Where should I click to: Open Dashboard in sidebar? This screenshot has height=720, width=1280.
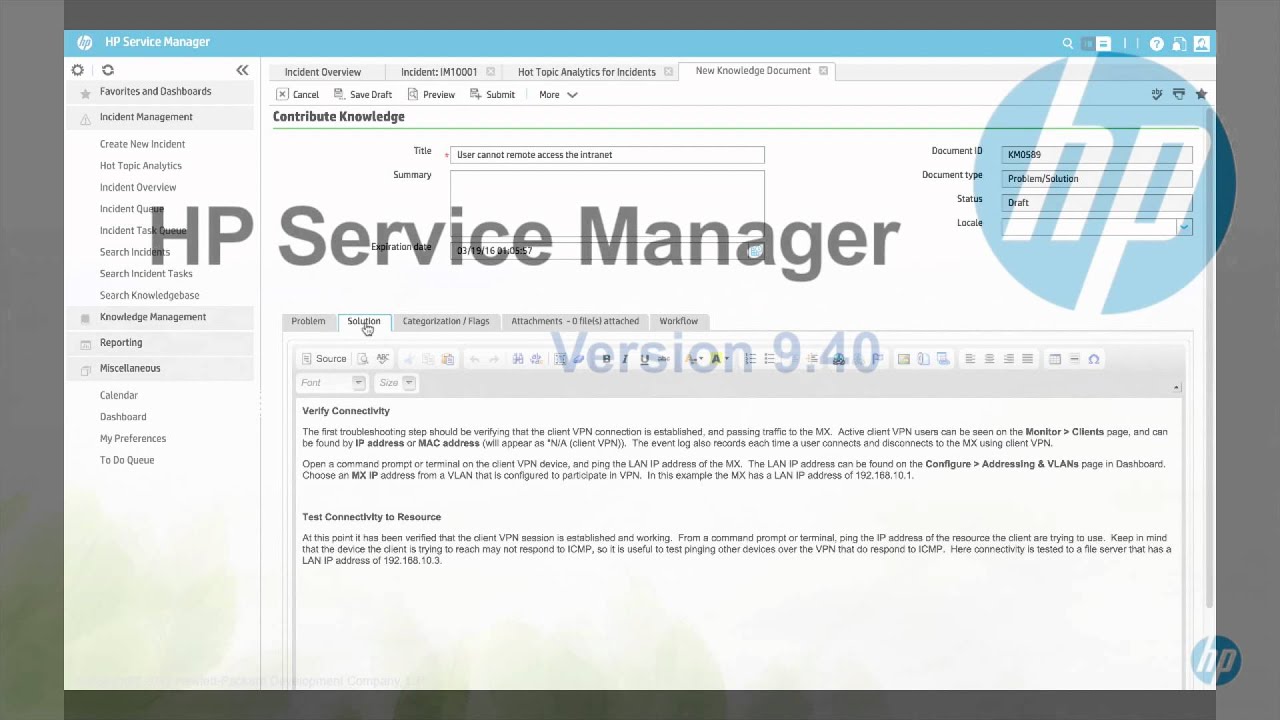click(x=123, y=417)
